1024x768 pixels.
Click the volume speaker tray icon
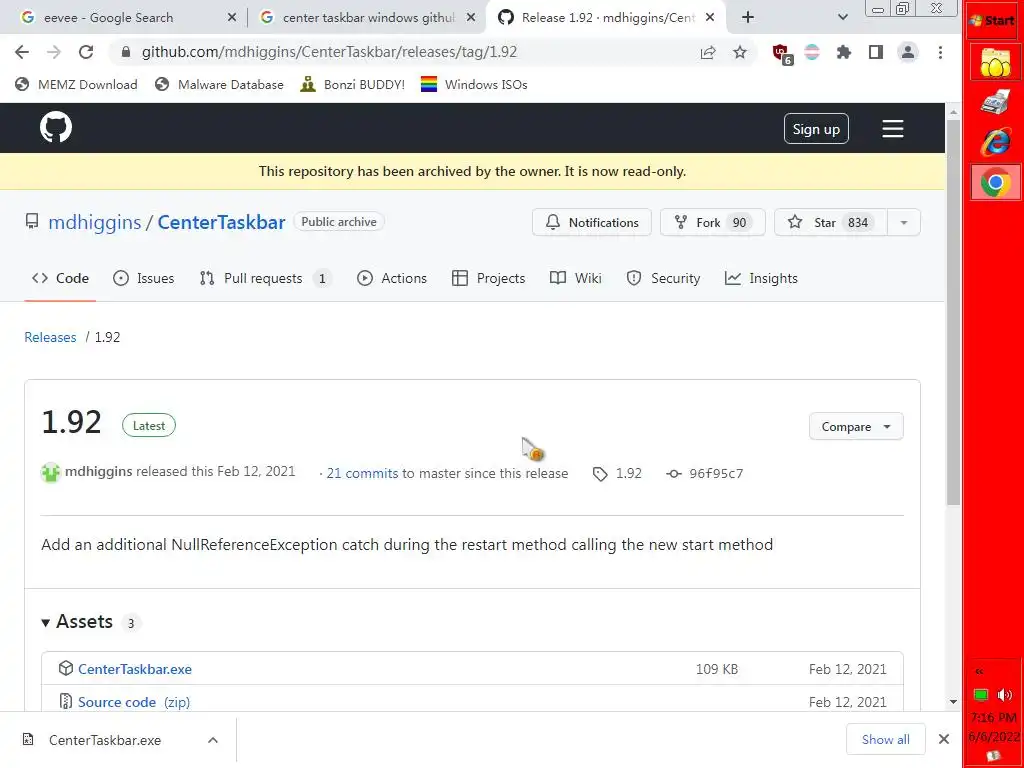coord(1005,695)
